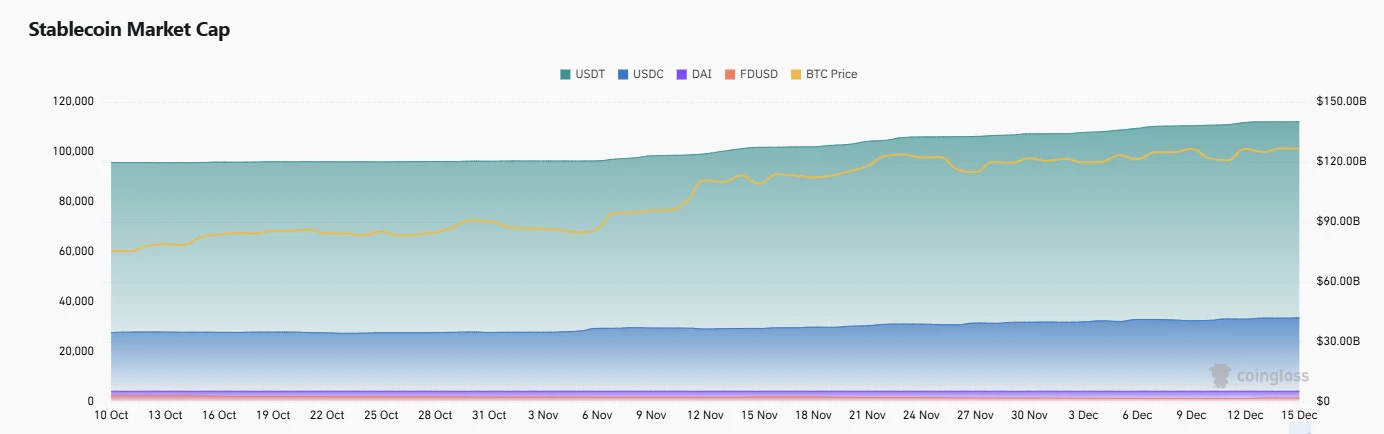Click the 10 Oct date label
1384x434 pixels.
click(111, 415)
